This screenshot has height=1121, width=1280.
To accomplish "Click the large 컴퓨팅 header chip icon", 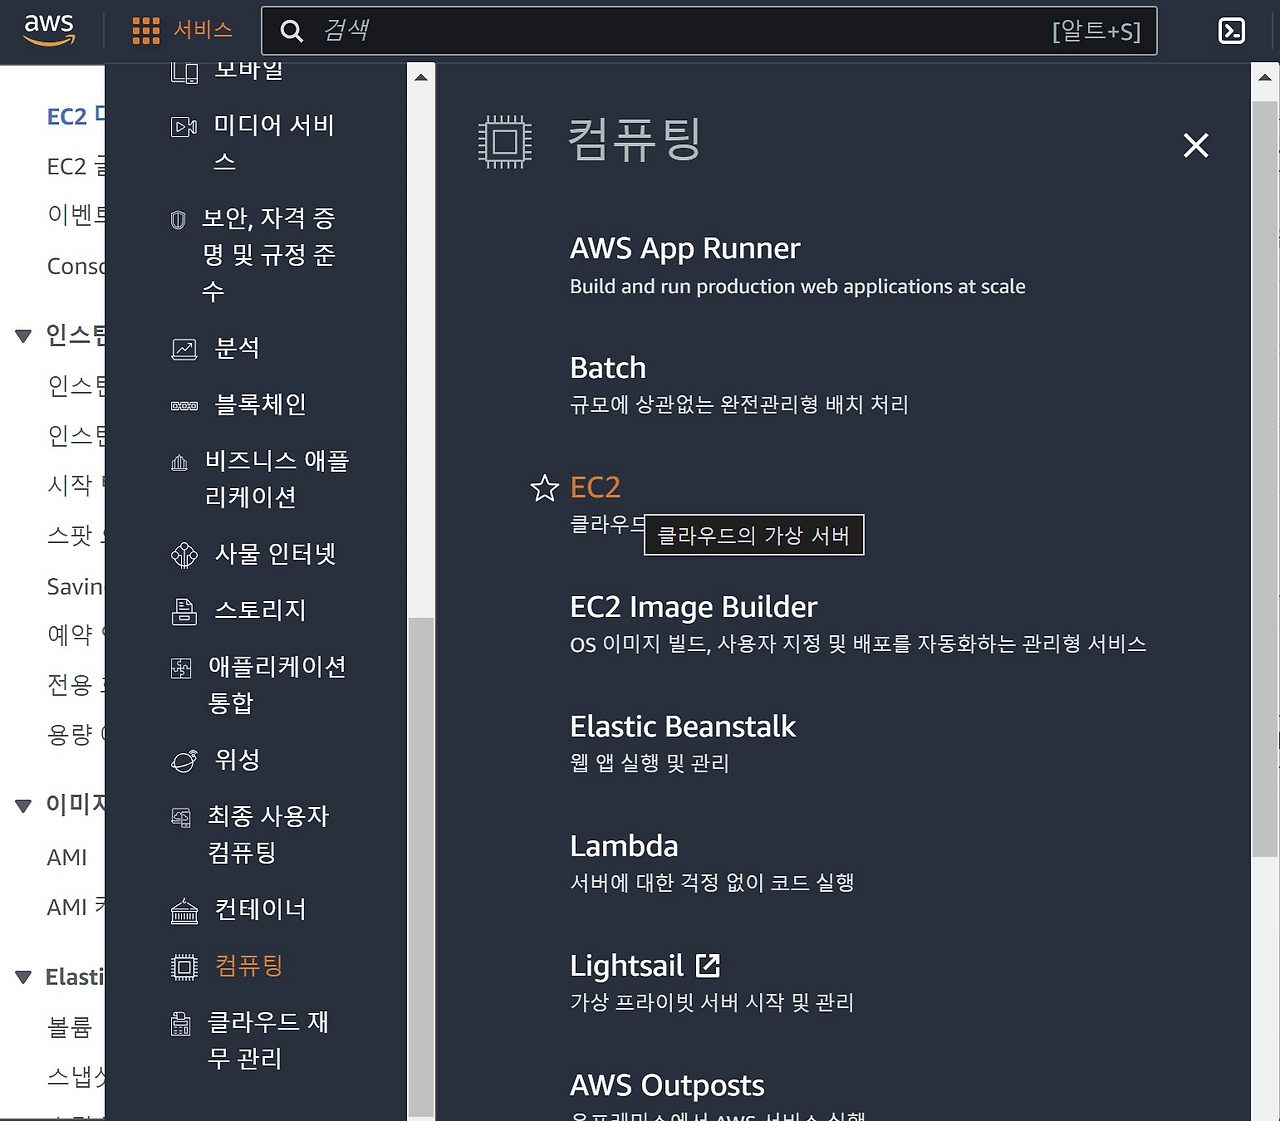I will [x=505, y=142].
